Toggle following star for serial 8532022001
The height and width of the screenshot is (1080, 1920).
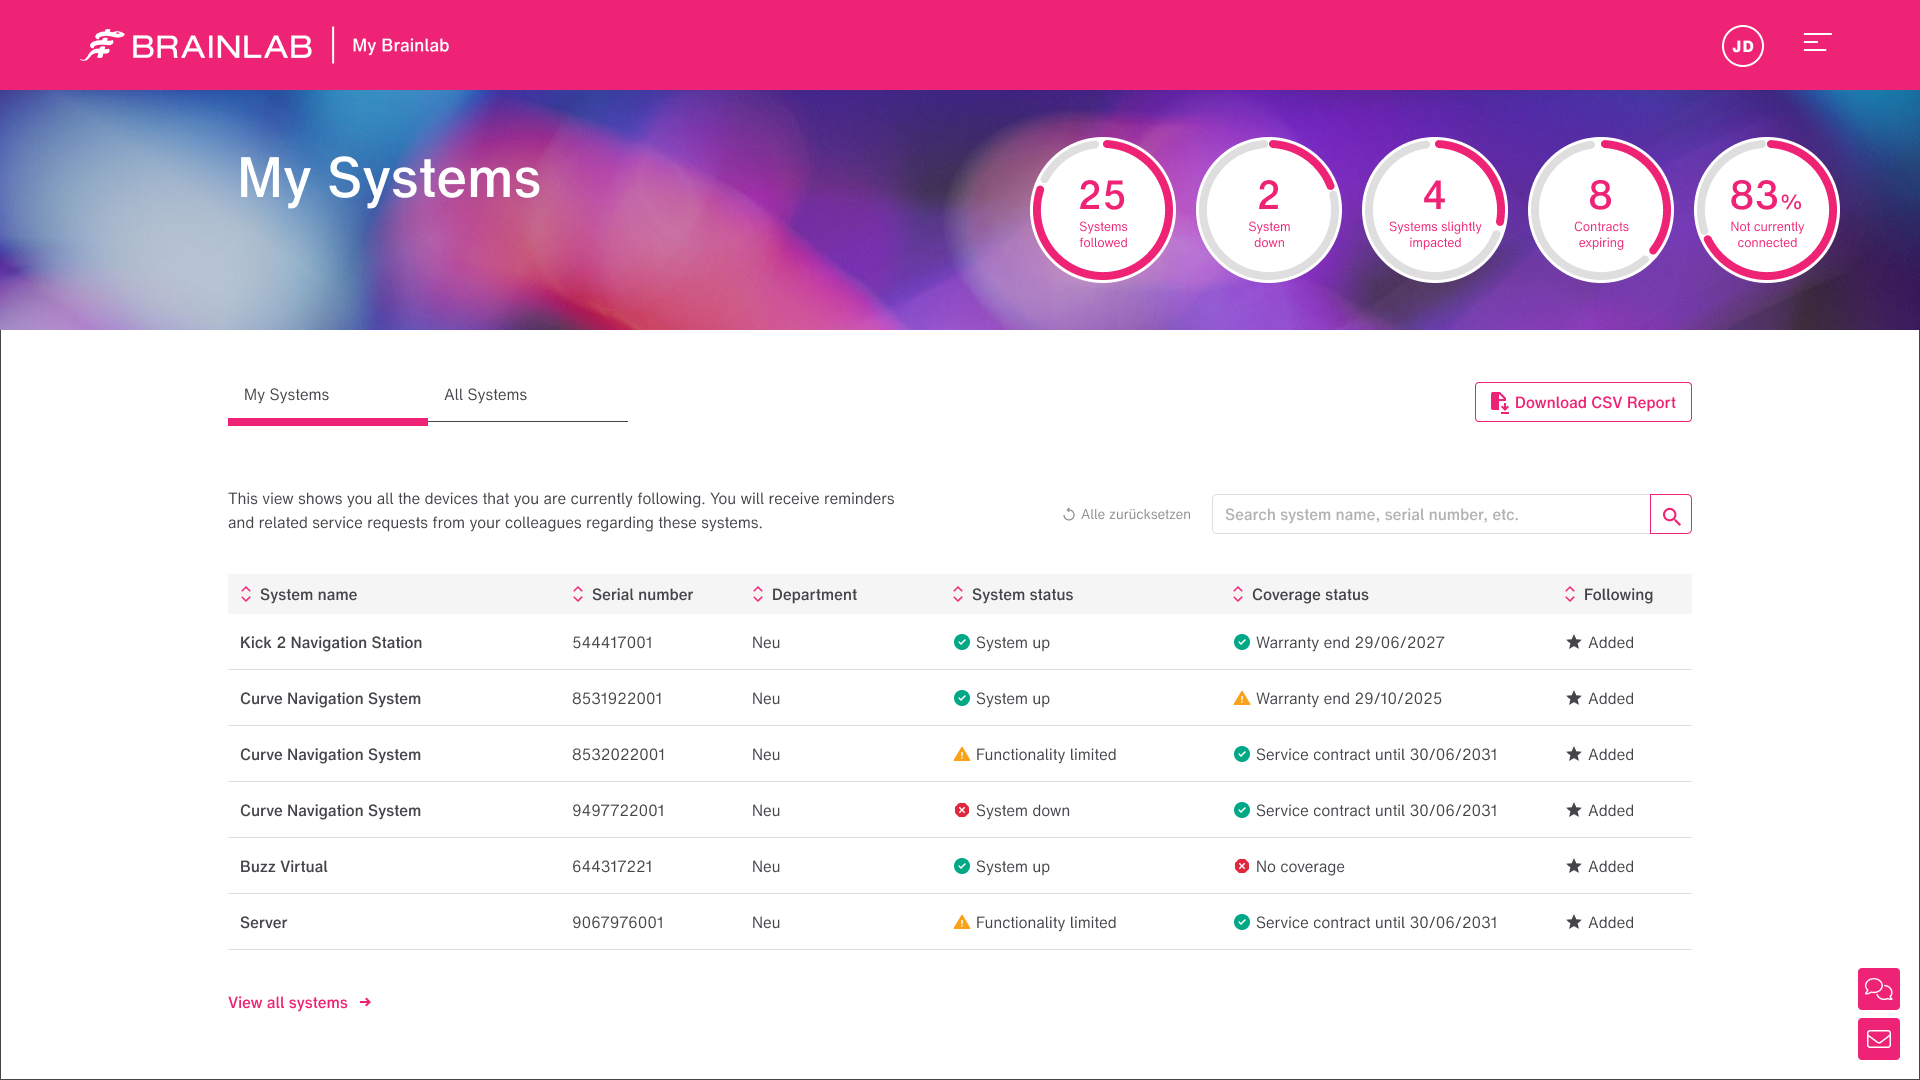[1573, 754]
